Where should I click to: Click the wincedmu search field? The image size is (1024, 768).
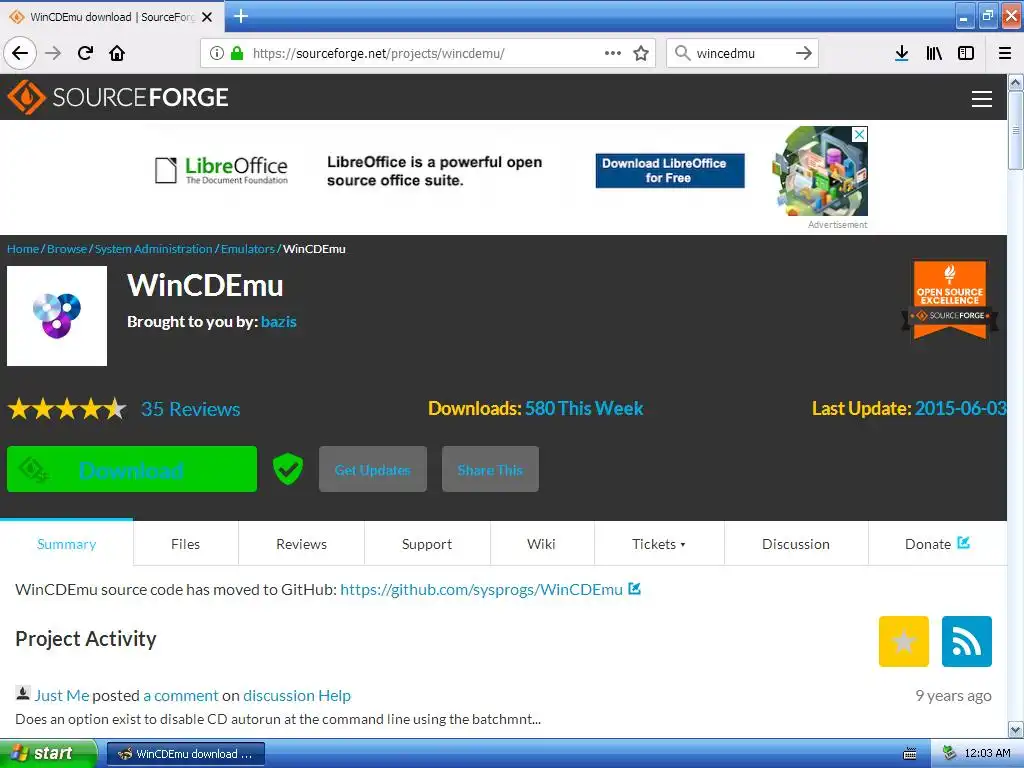click(741, 53)
